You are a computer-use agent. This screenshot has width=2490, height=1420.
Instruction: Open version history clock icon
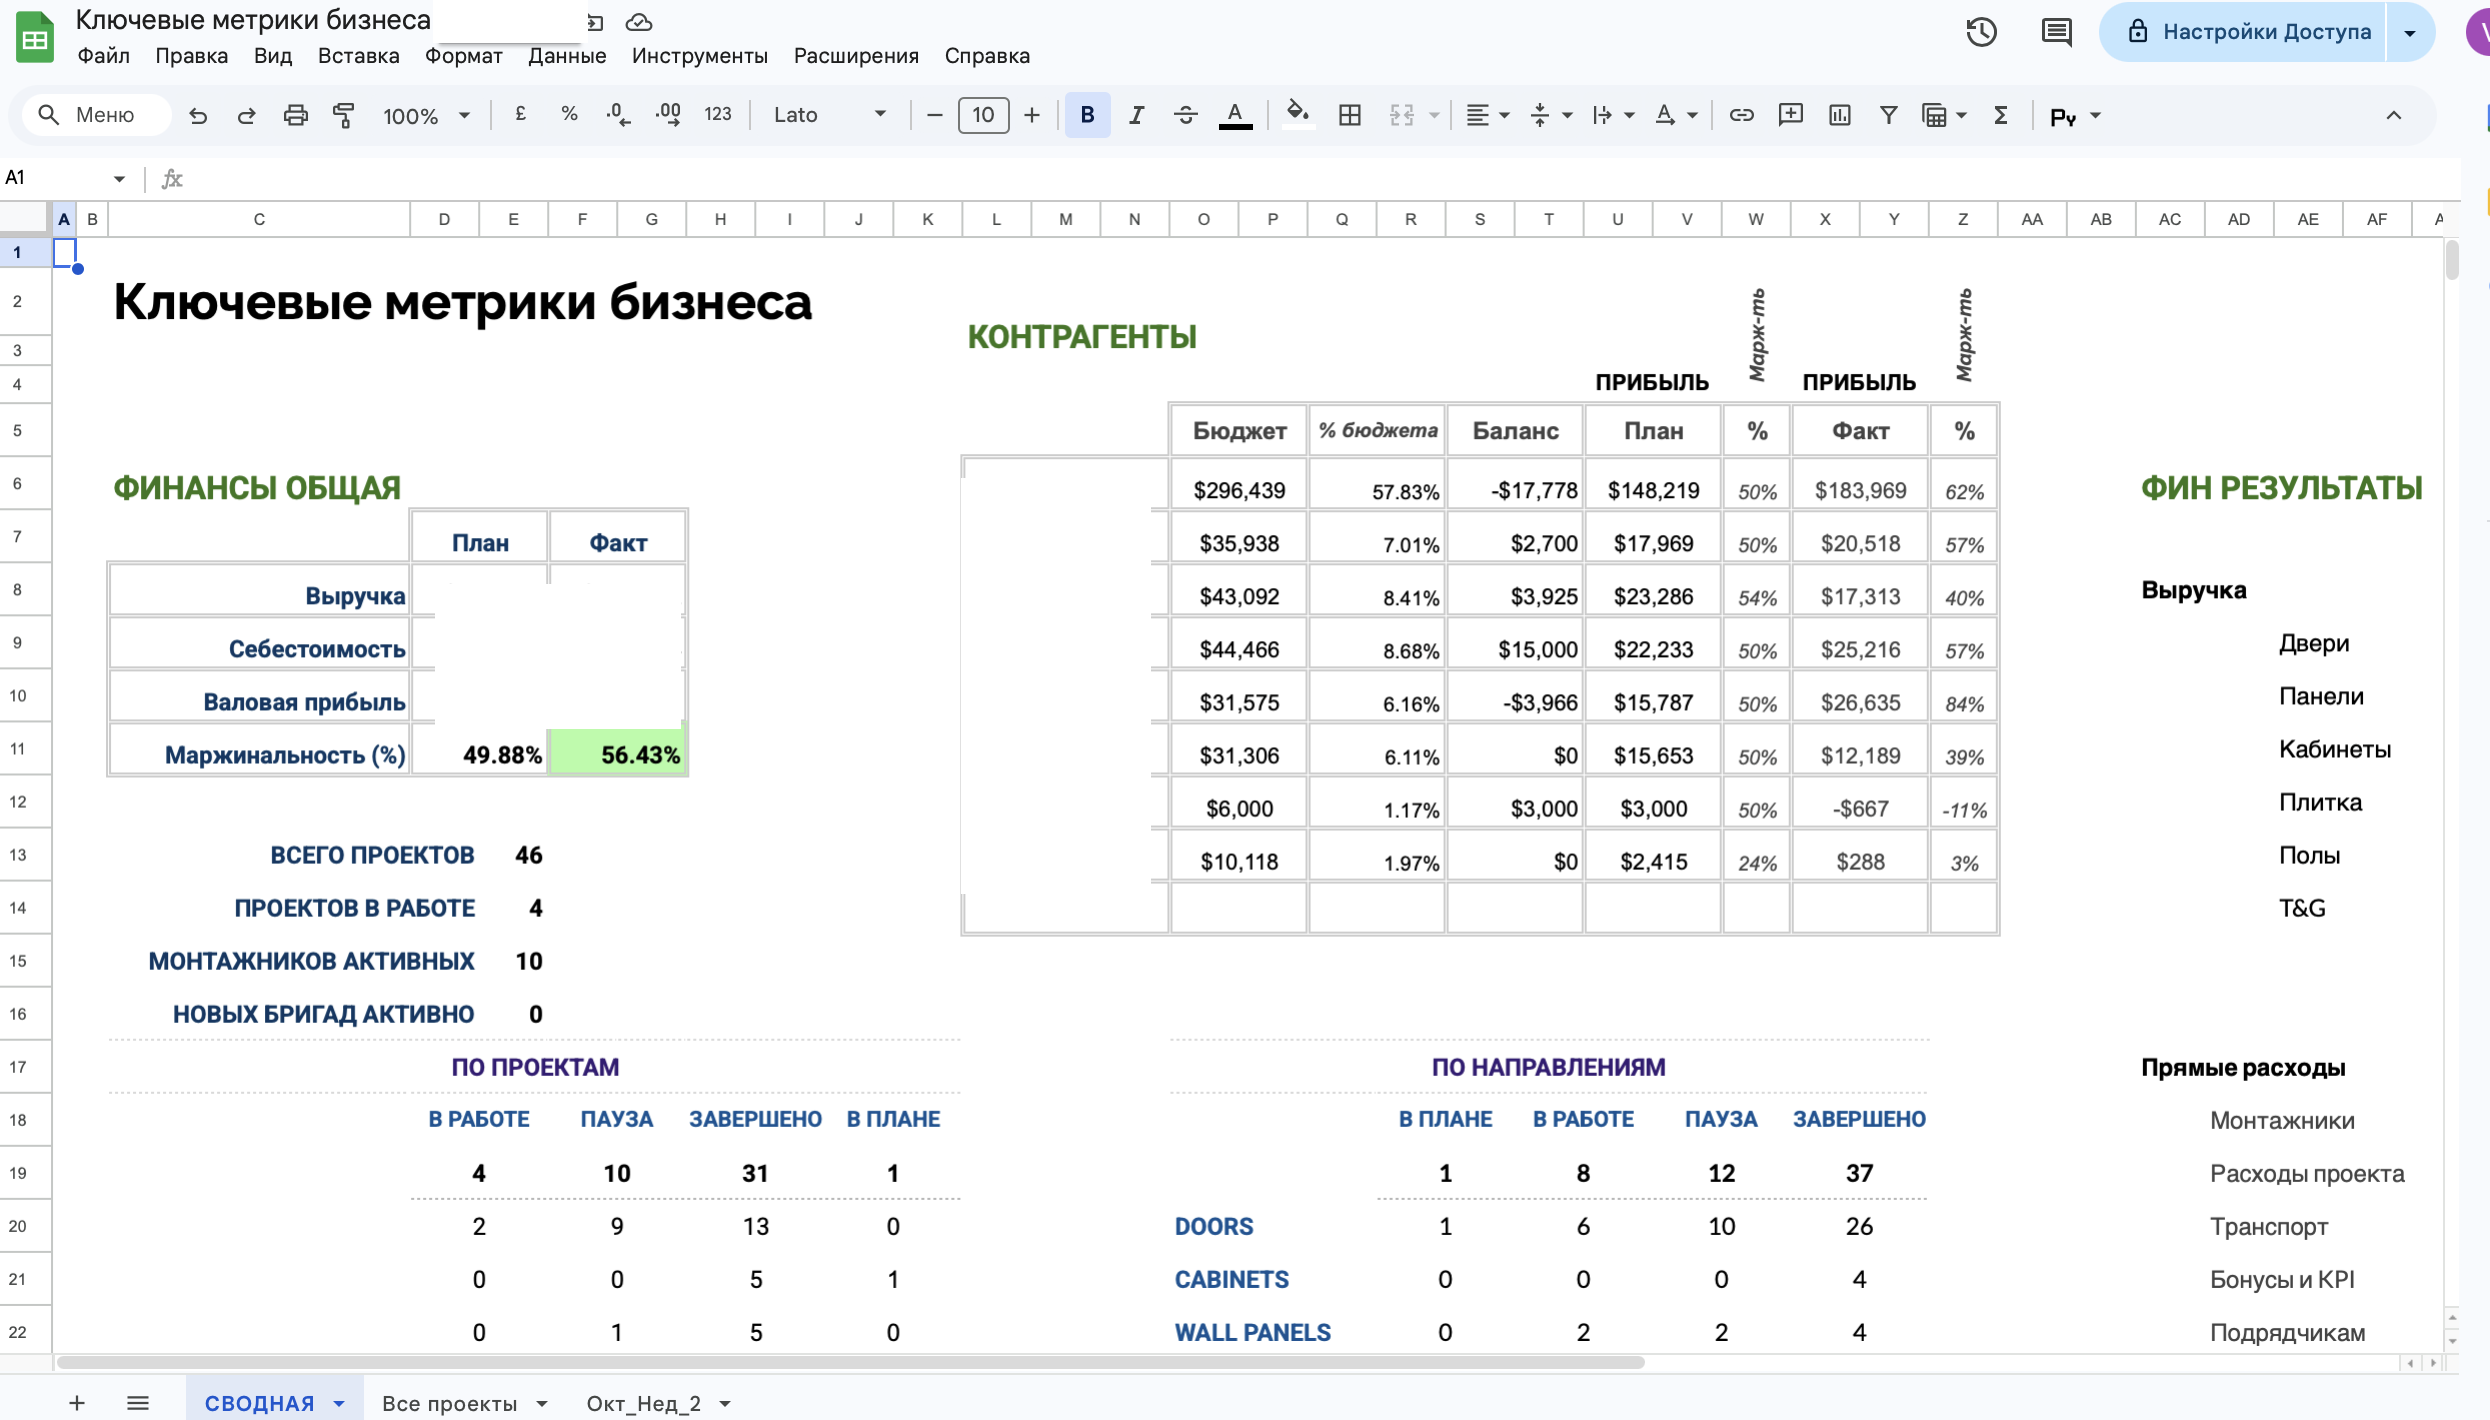[x=1981, y=32]
